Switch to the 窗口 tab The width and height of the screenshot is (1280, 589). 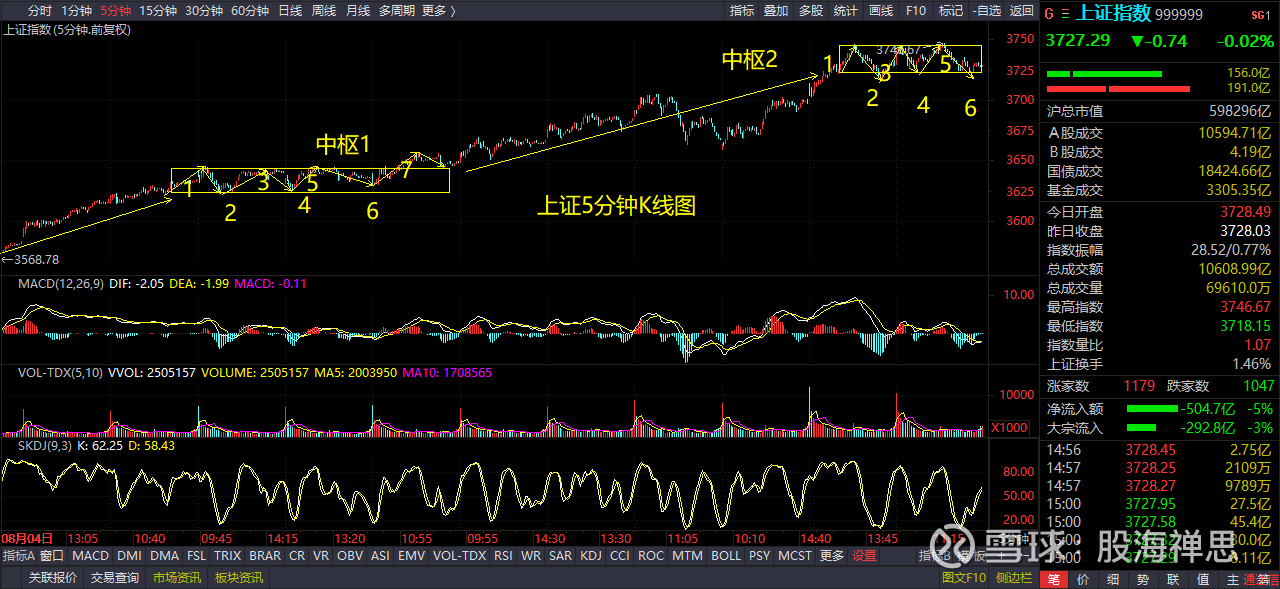point(52,556)
